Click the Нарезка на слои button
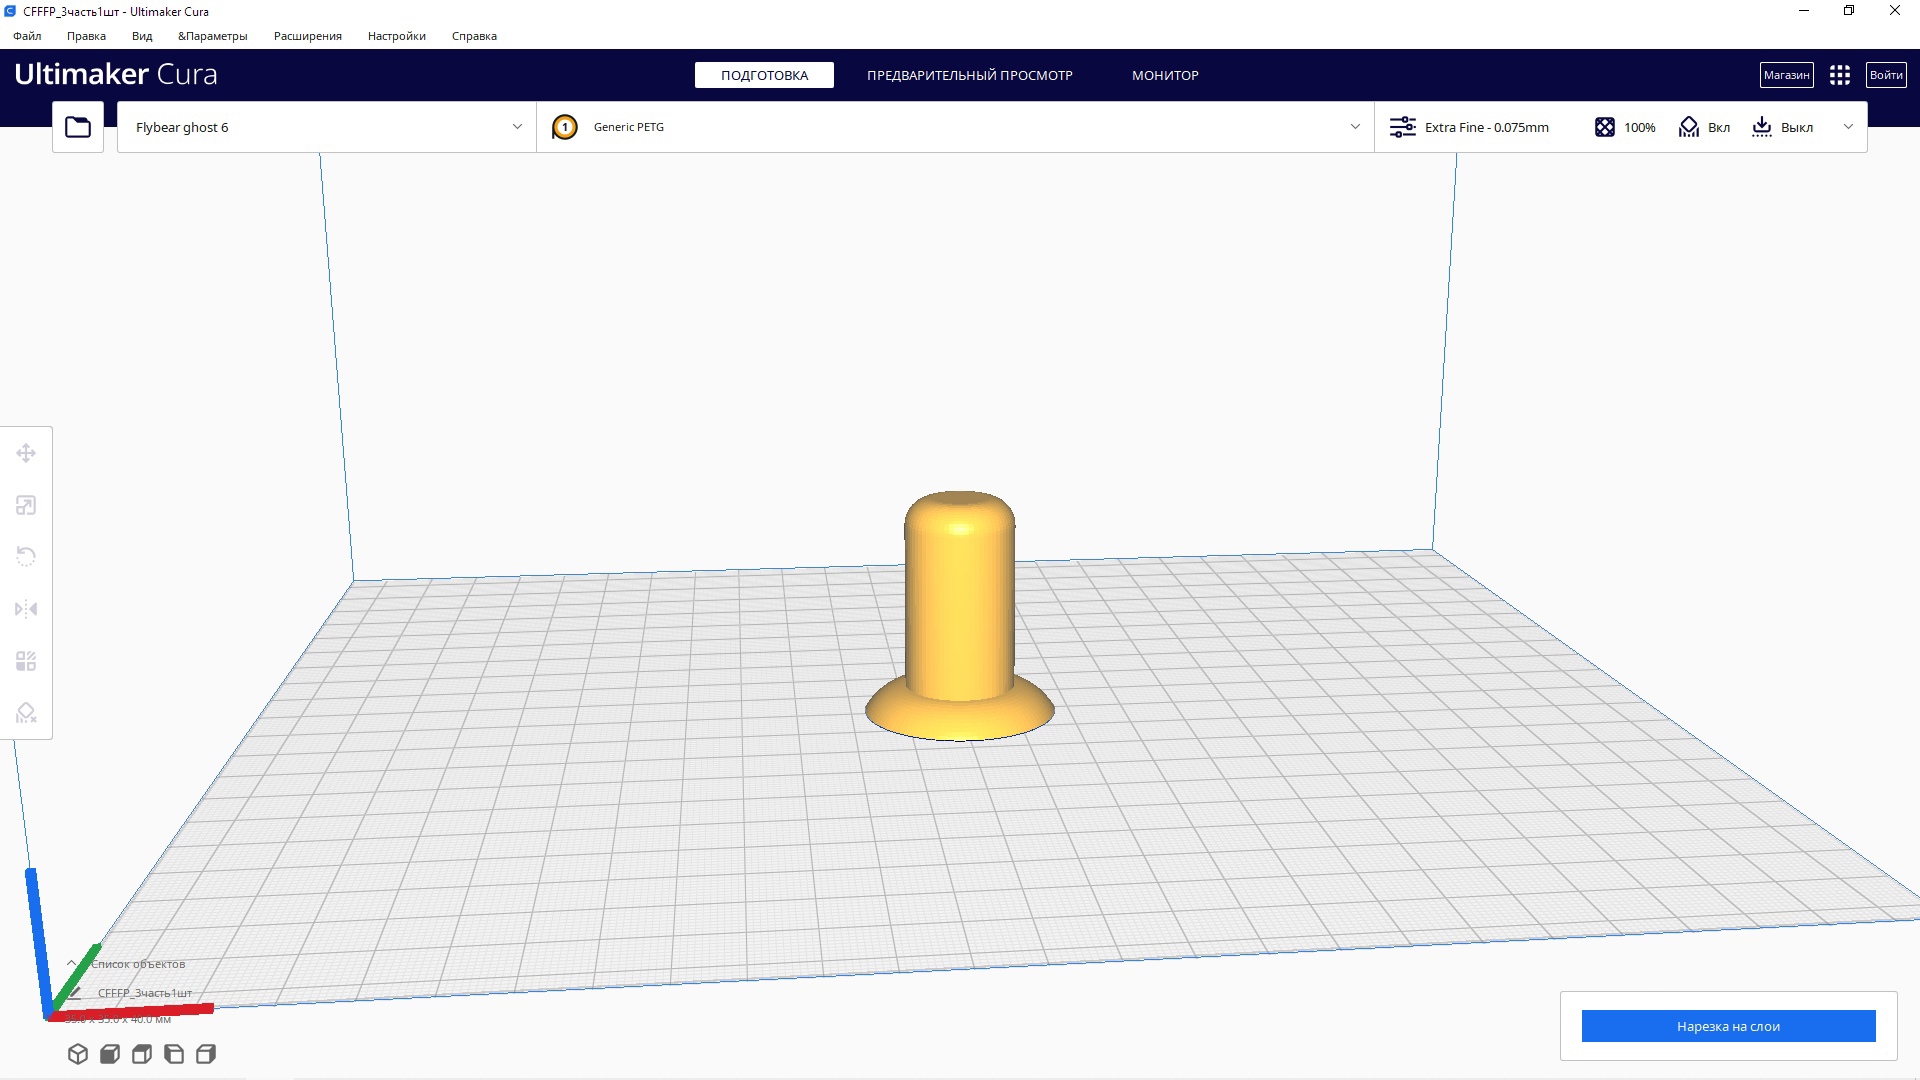This screenshot has height=1080, width=1920. click(x=1728, y=1026)
